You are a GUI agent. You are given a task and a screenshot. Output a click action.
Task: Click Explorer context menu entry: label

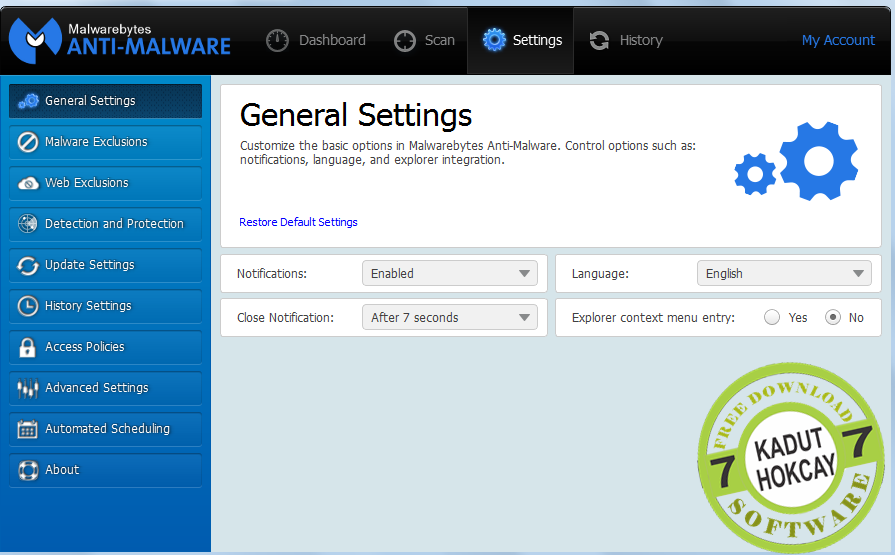[653, 318]
